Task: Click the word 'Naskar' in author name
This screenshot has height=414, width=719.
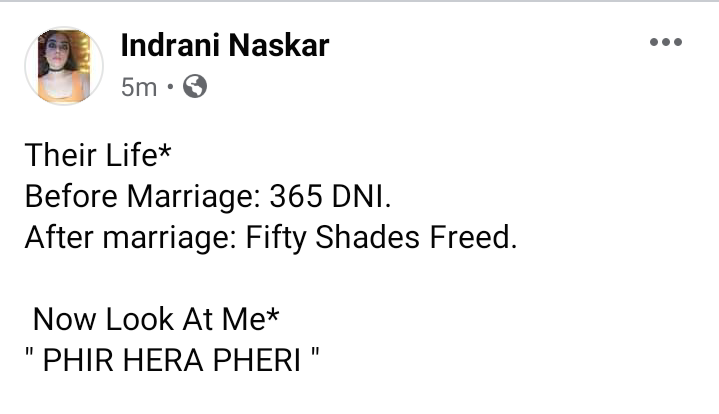Action: pos(279,45)
